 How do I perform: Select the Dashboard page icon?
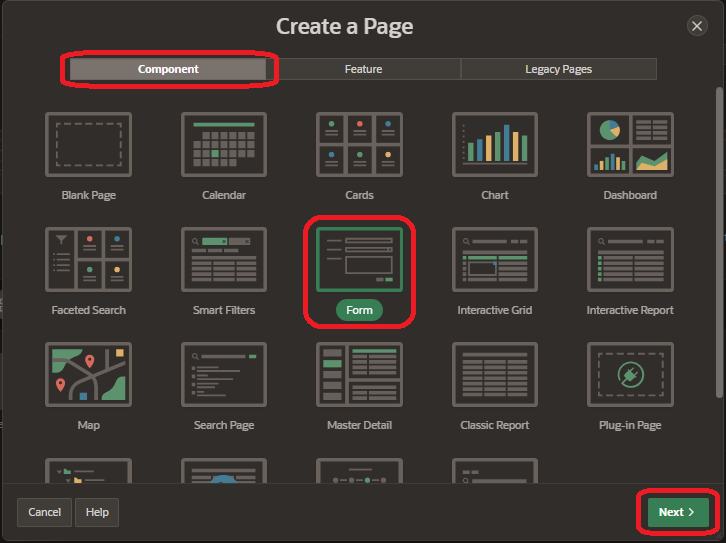[630, 145]
